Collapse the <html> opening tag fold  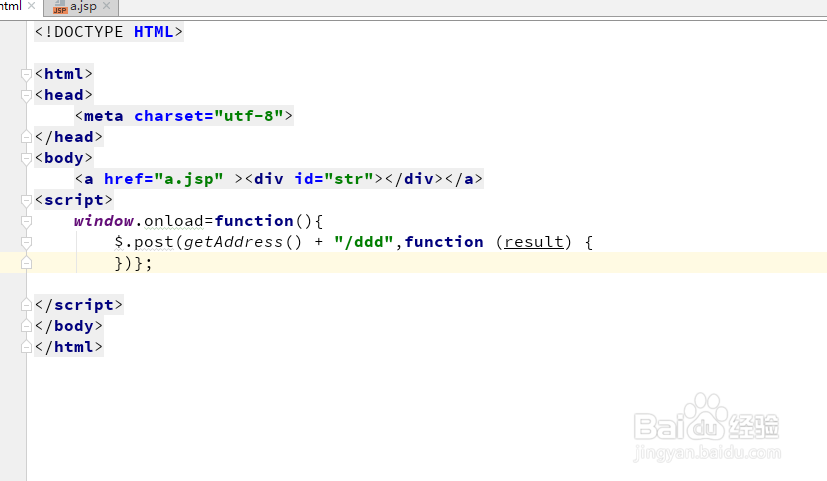point(26,74)
